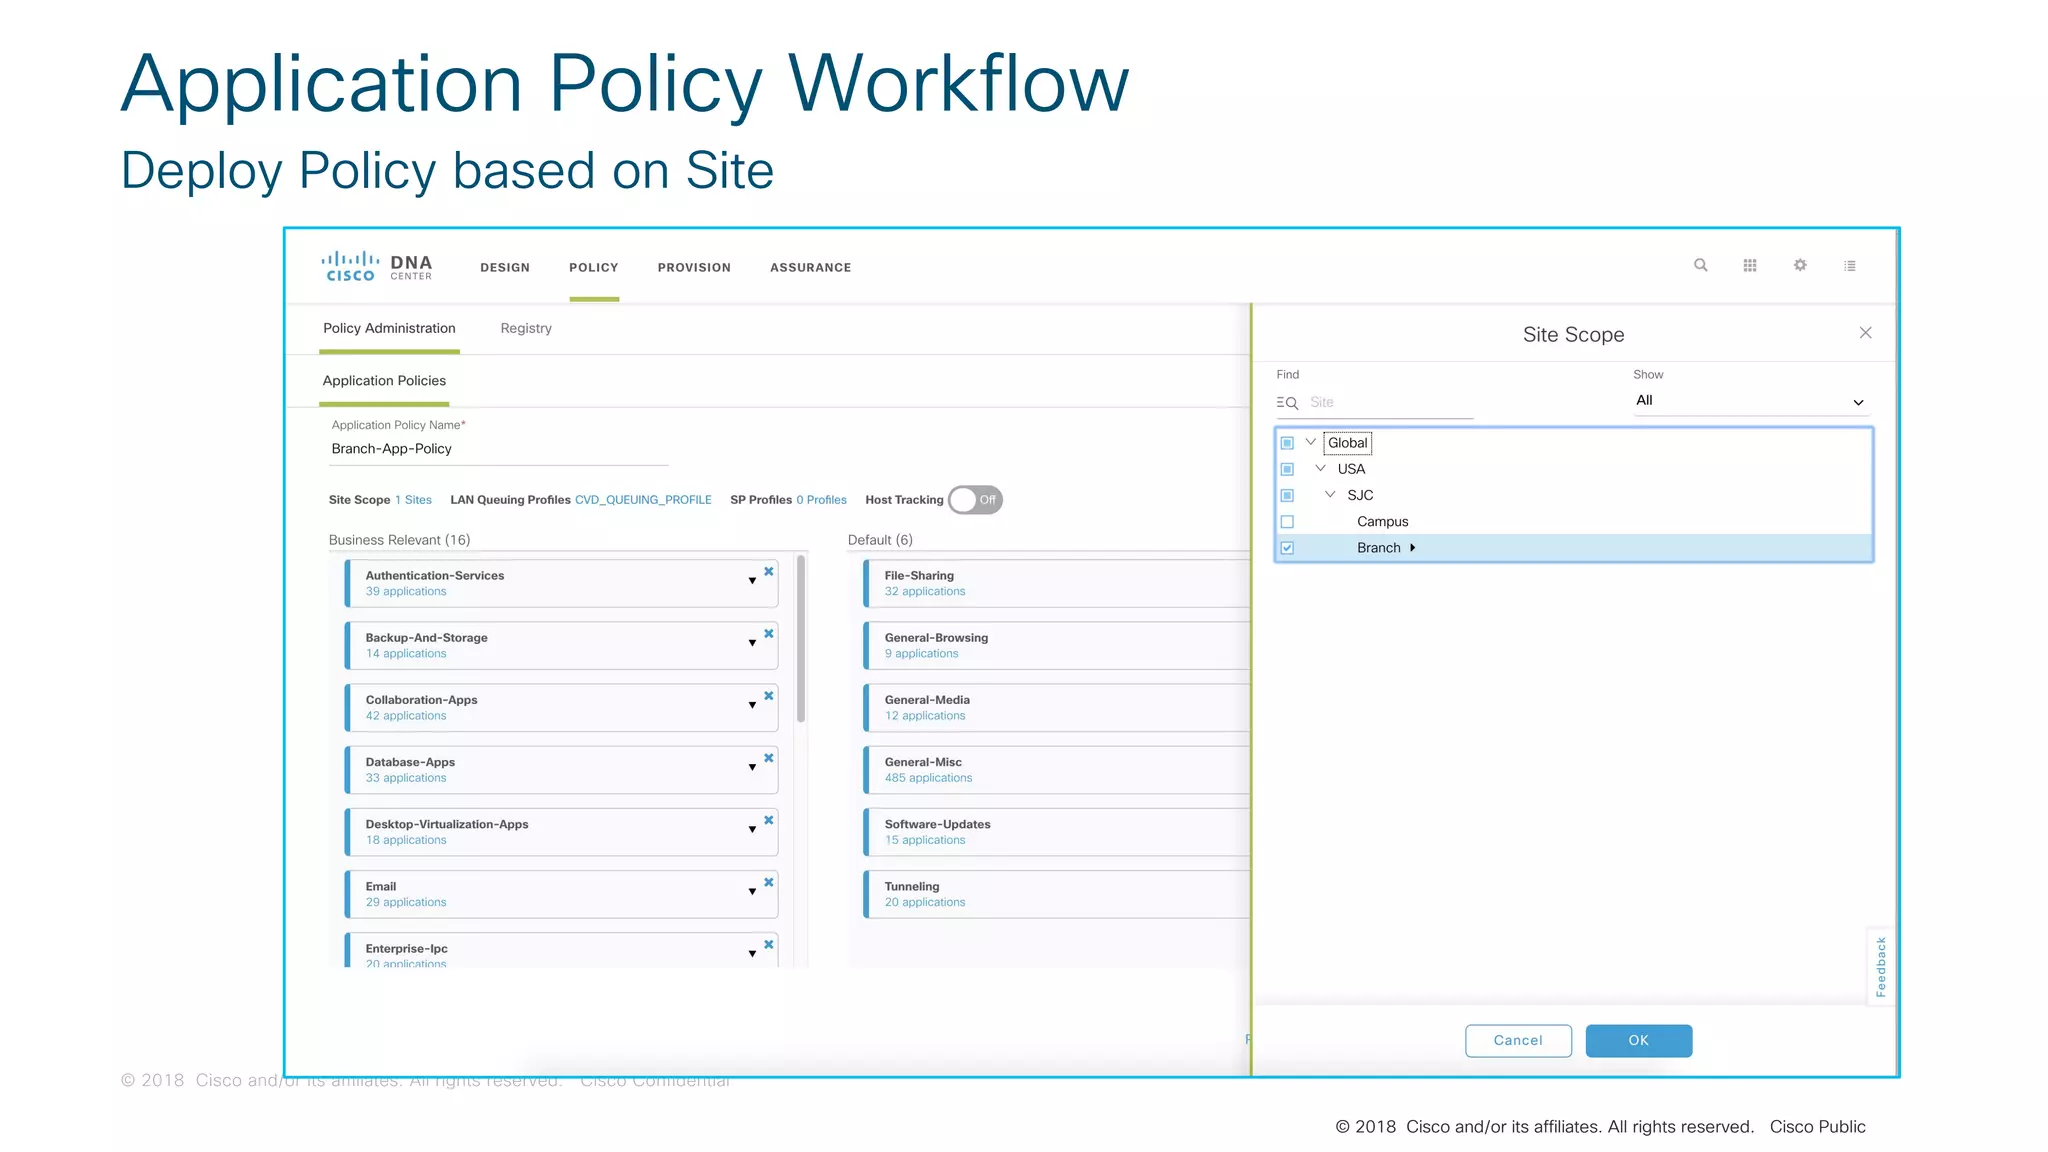Expand Collaboration-Apps dropdown arrow
2048x1152 pixels.
[752, 705]
